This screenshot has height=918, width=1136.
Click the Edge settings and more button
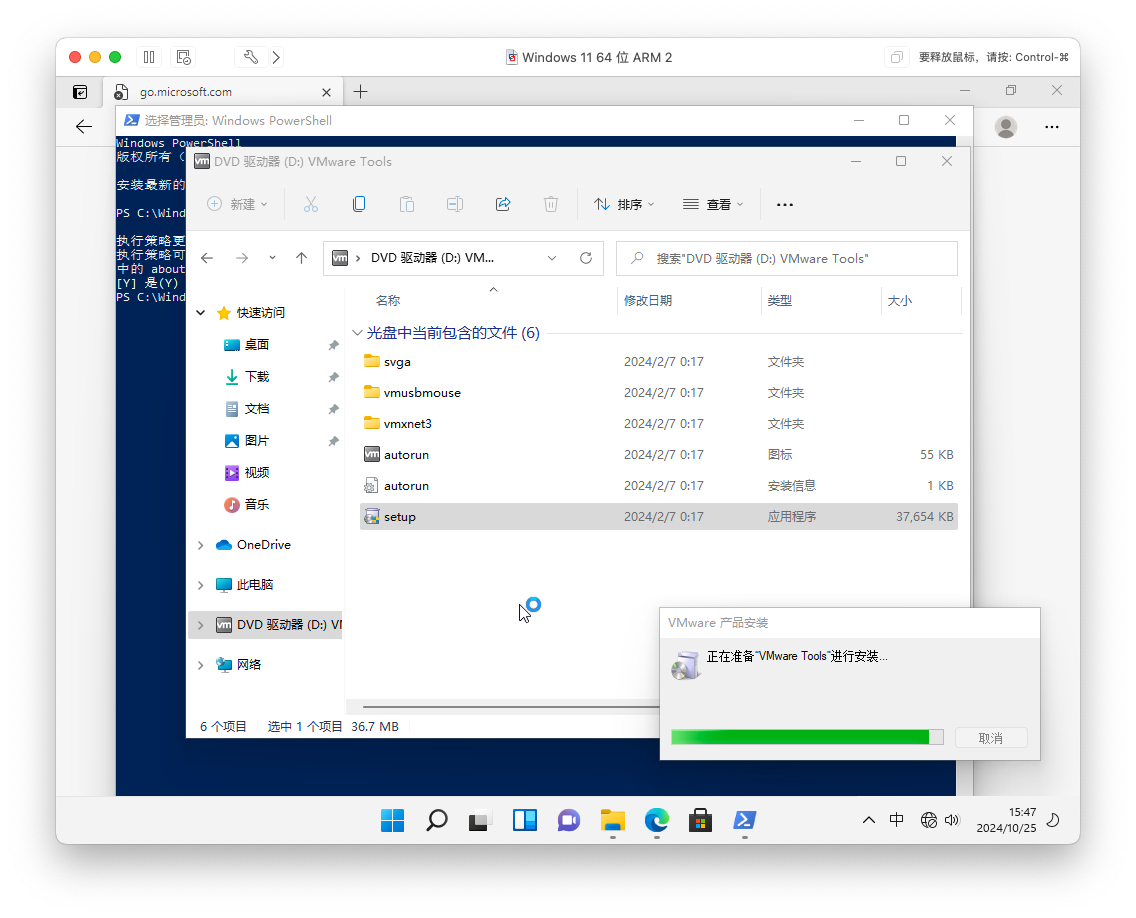(1052, 127)
